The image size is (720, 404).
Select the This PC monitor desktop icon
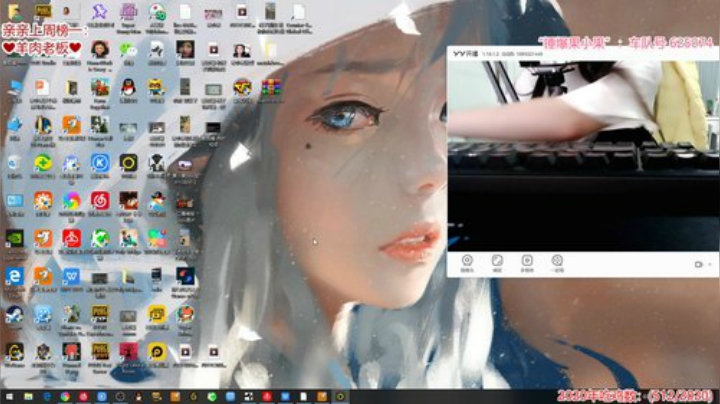click(x=15, y=87)
